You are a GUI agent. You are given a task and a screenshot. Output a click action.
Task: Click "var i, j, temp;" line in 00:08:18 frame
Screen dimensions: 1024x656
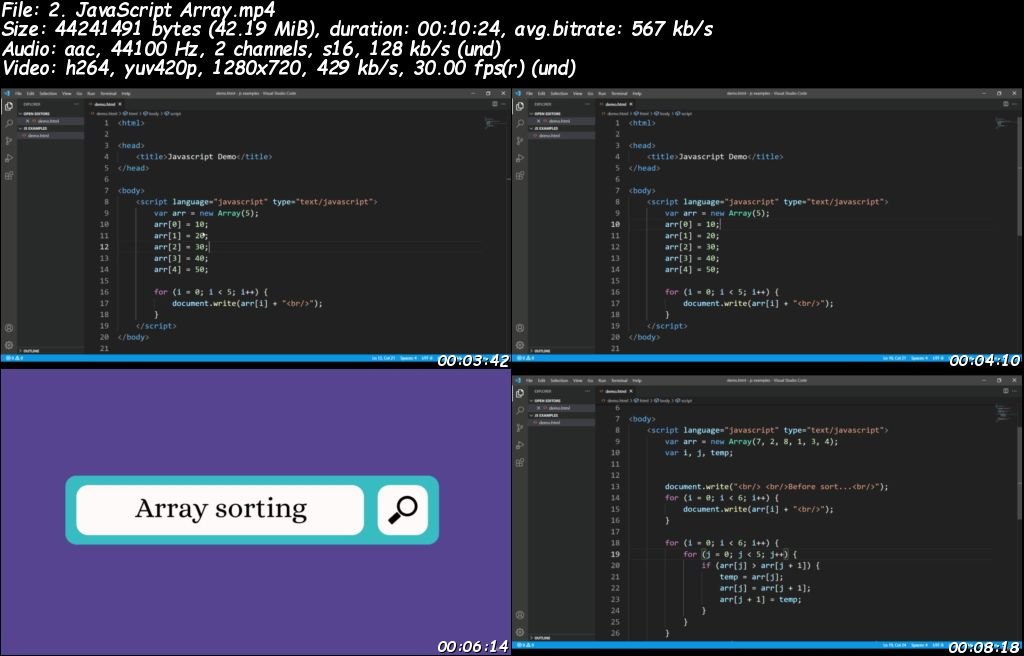698,453
